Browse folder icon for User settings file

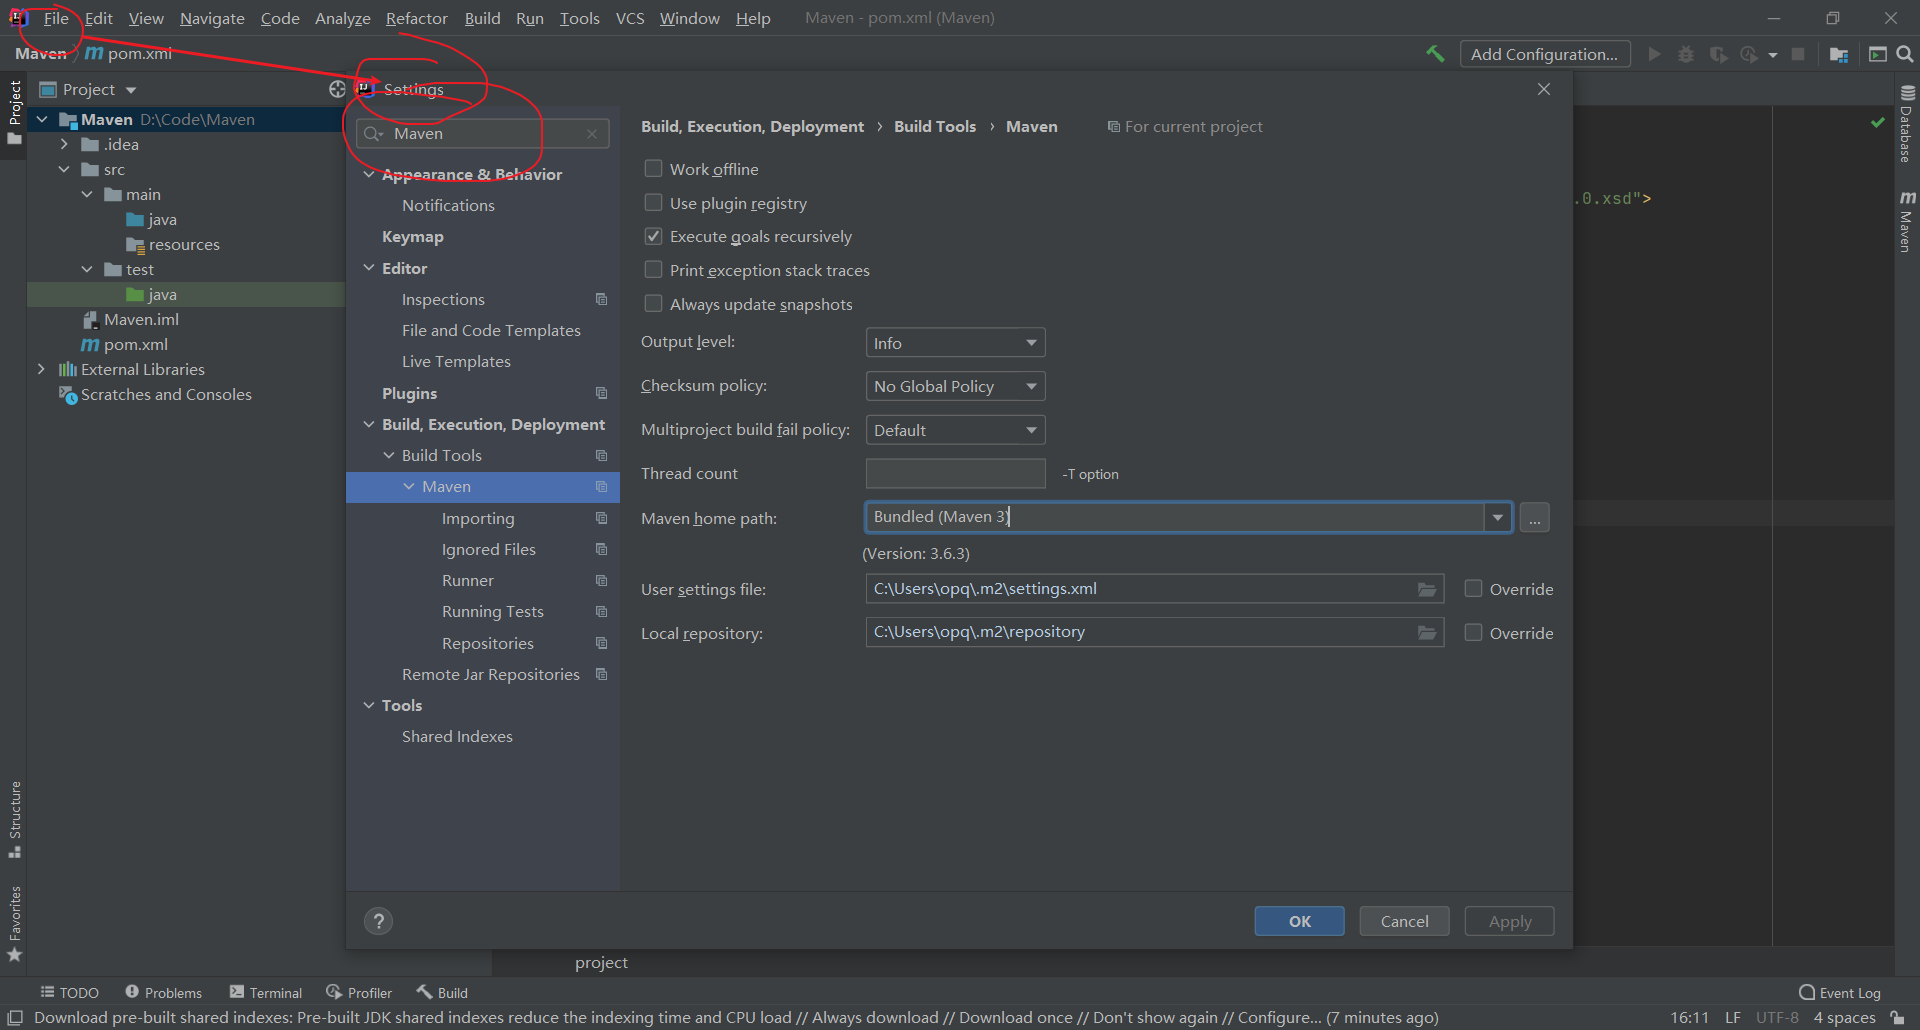[x=1427, y=589]
